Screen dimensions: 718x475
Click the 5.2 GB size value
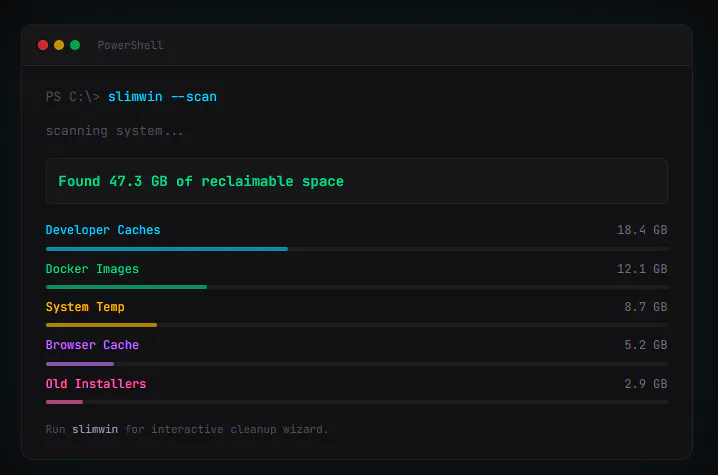pyautogui.click(x=646, y=345)
